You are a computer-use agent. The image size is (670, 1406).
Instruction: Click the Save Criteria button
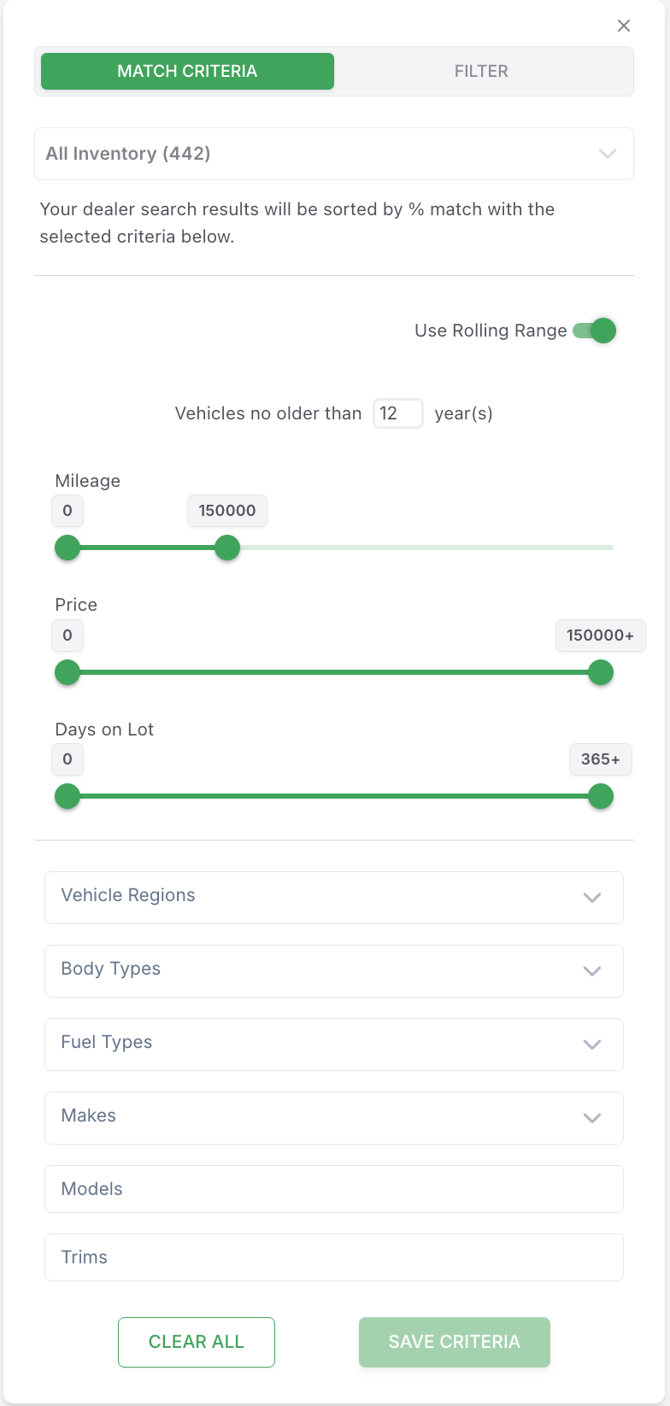pos(454,1342)
